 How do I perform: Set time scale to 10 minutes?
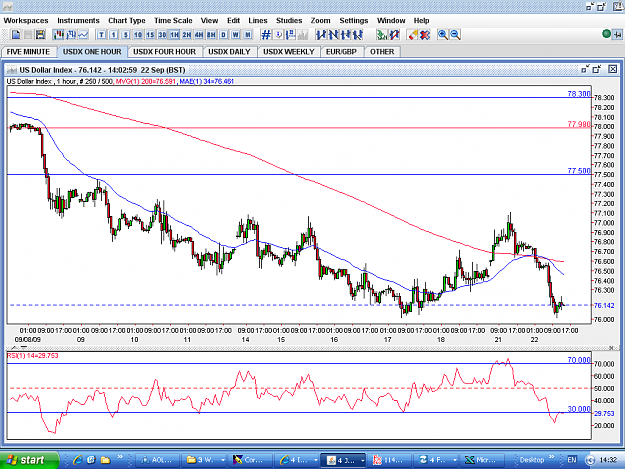138,35
